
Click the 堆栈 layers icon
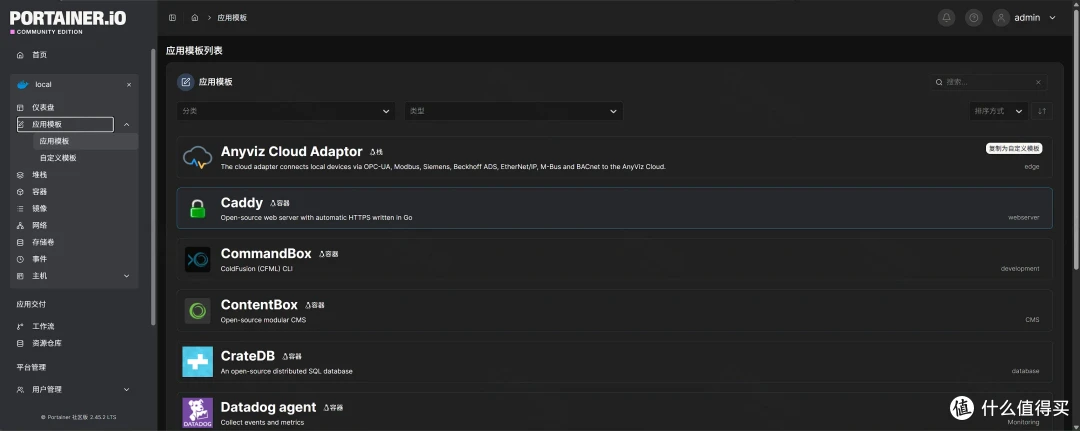20,175
